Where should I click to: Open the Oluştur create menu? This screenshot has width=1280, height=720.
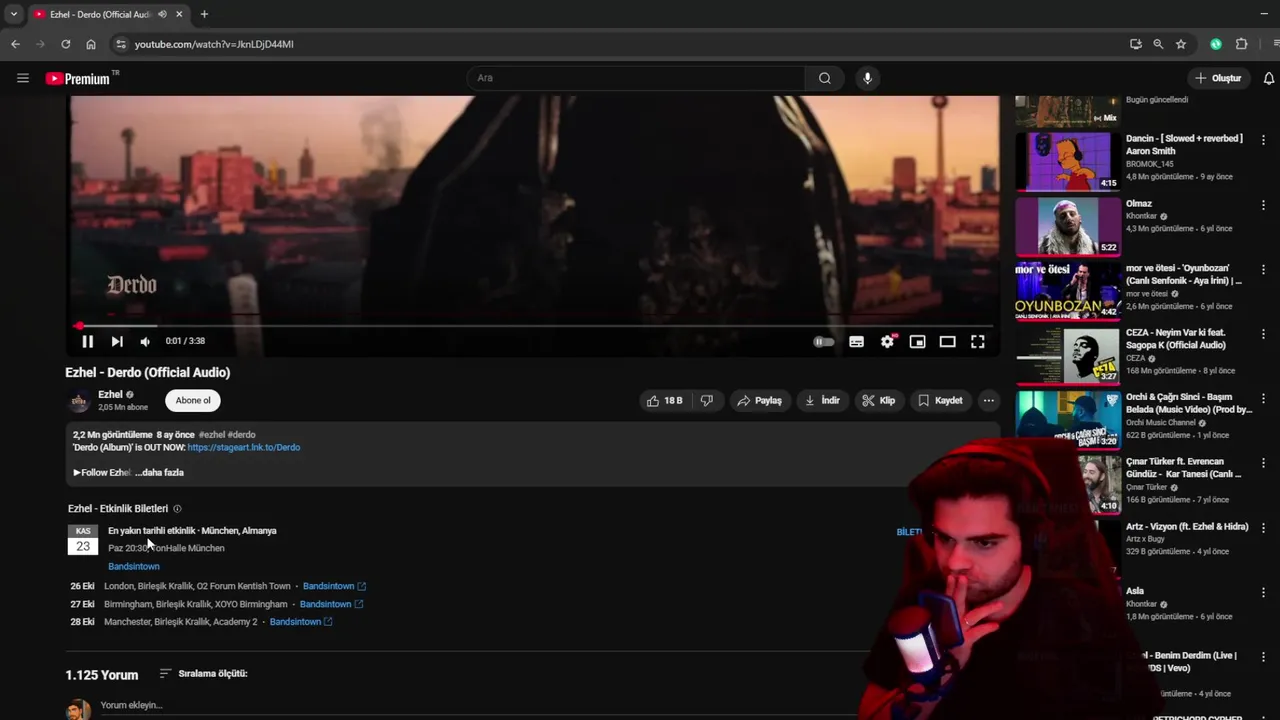click(x=1218, y=78)
